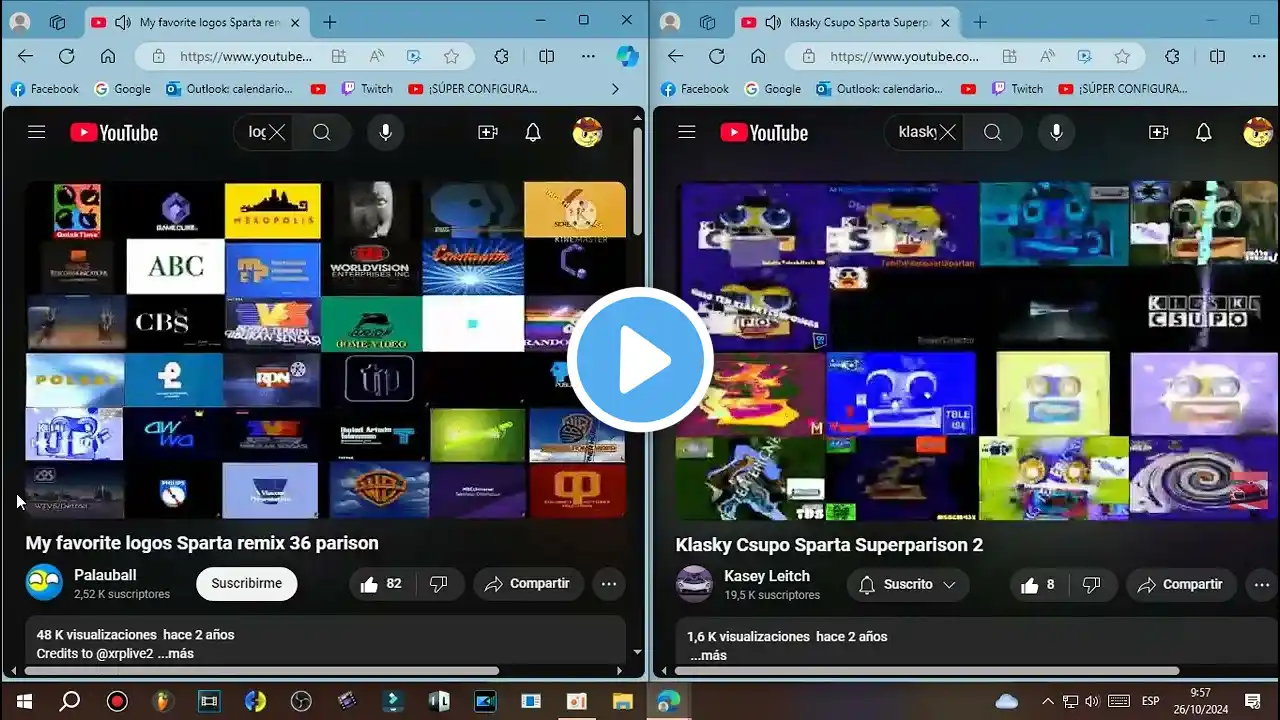This screenshot has height=720, width=1280.
Task: Open a new tab in left browser window
Action: (330, 22)
